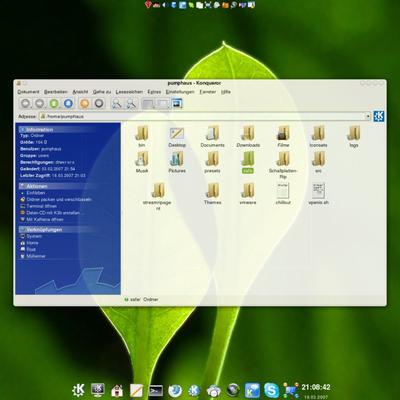The width and height of the screenshot is (400, 400).
Task: Go back with the Back arrow toolbar button
Action: click(26, 103)
